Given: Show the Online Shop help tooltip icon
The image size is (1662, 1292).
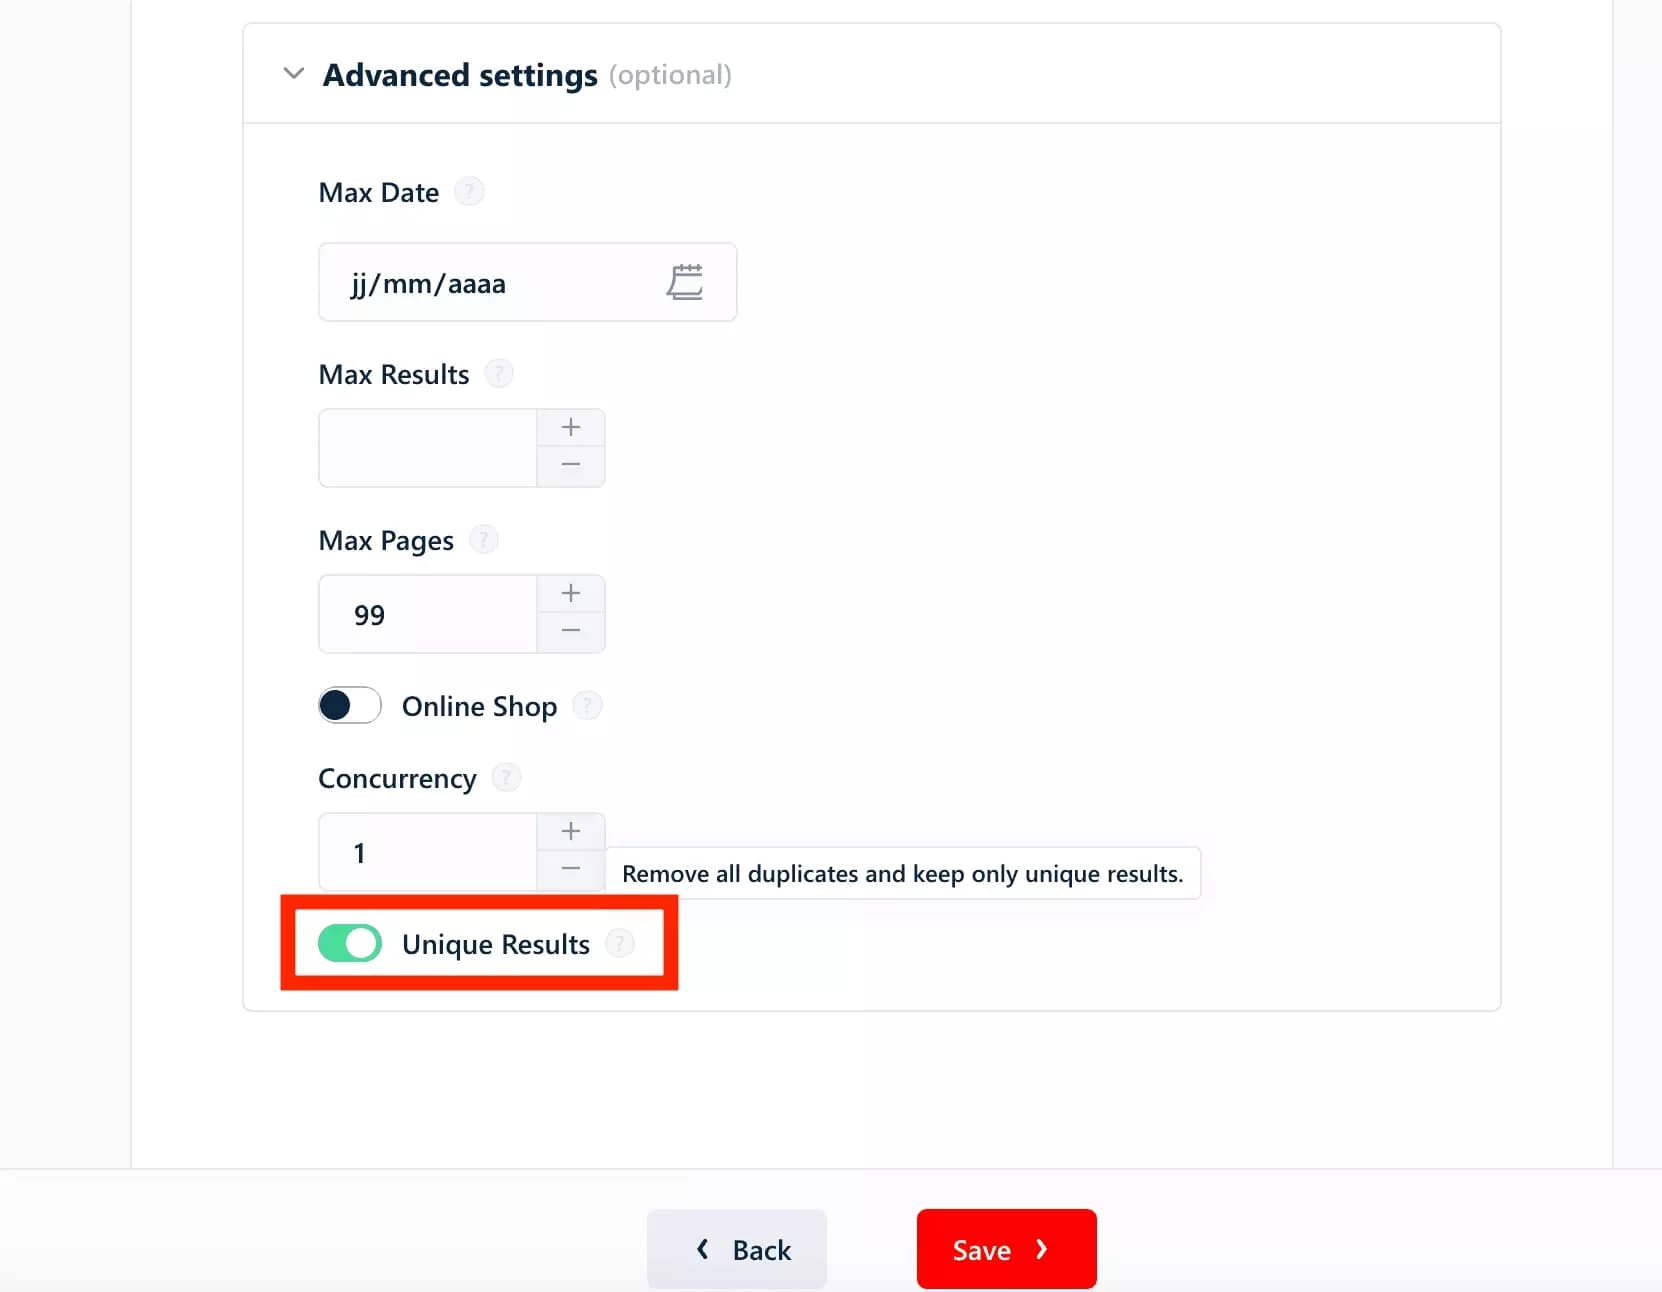Looking at the screenshot, I should tap(588, 706).
